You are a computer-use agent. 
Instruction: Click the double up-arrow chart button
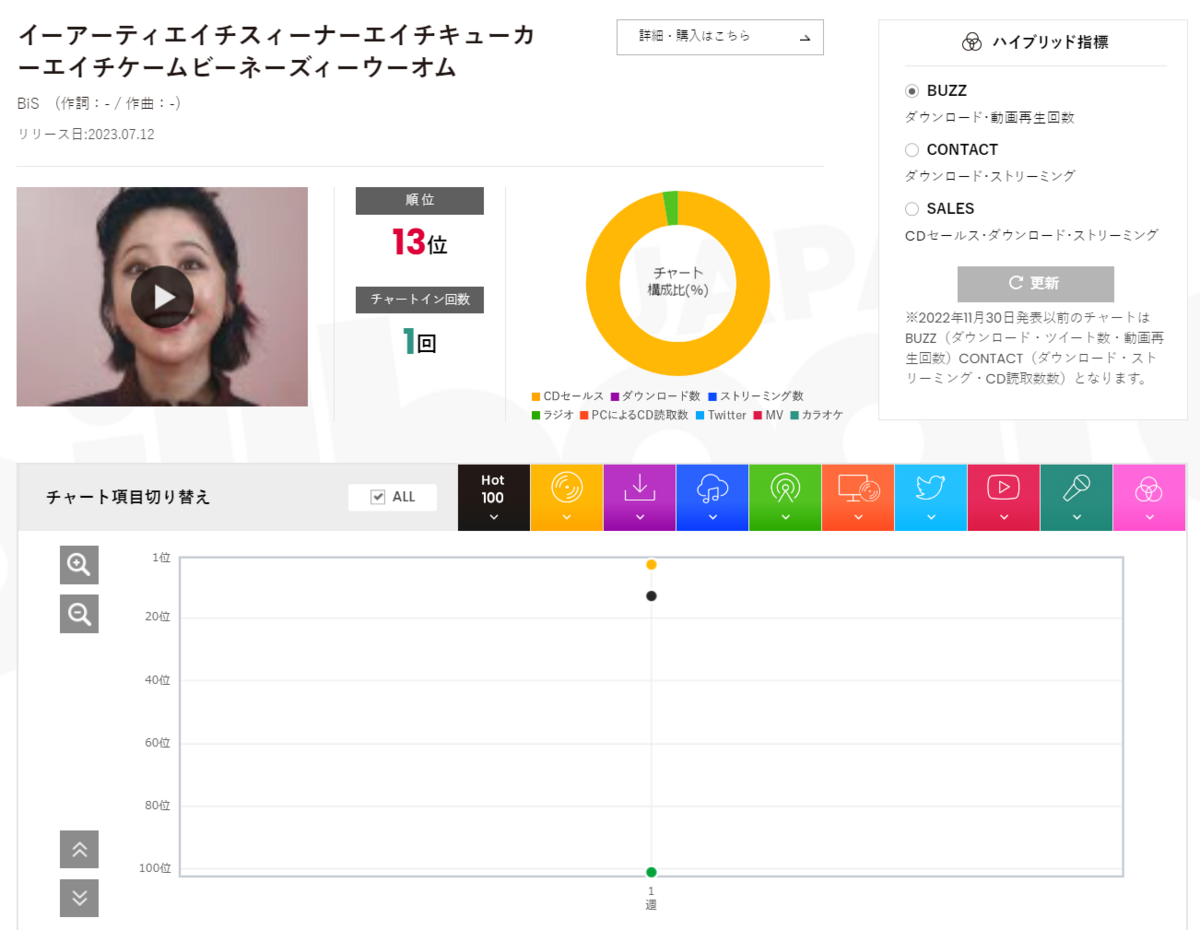click(79, 849)
